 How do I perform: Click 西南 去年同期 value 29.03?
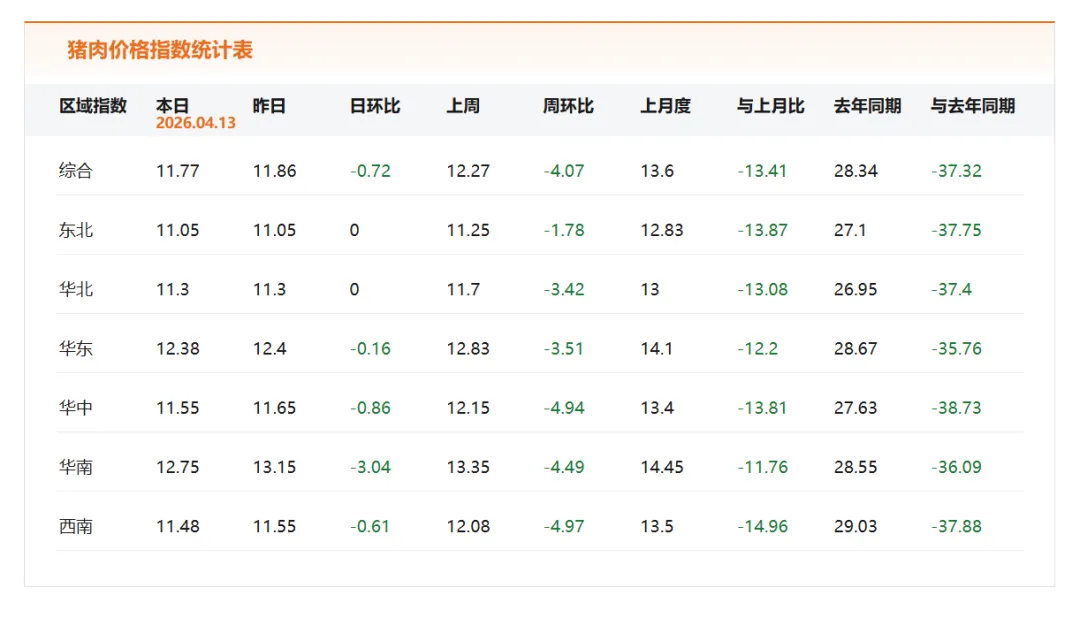pos(855,526)
